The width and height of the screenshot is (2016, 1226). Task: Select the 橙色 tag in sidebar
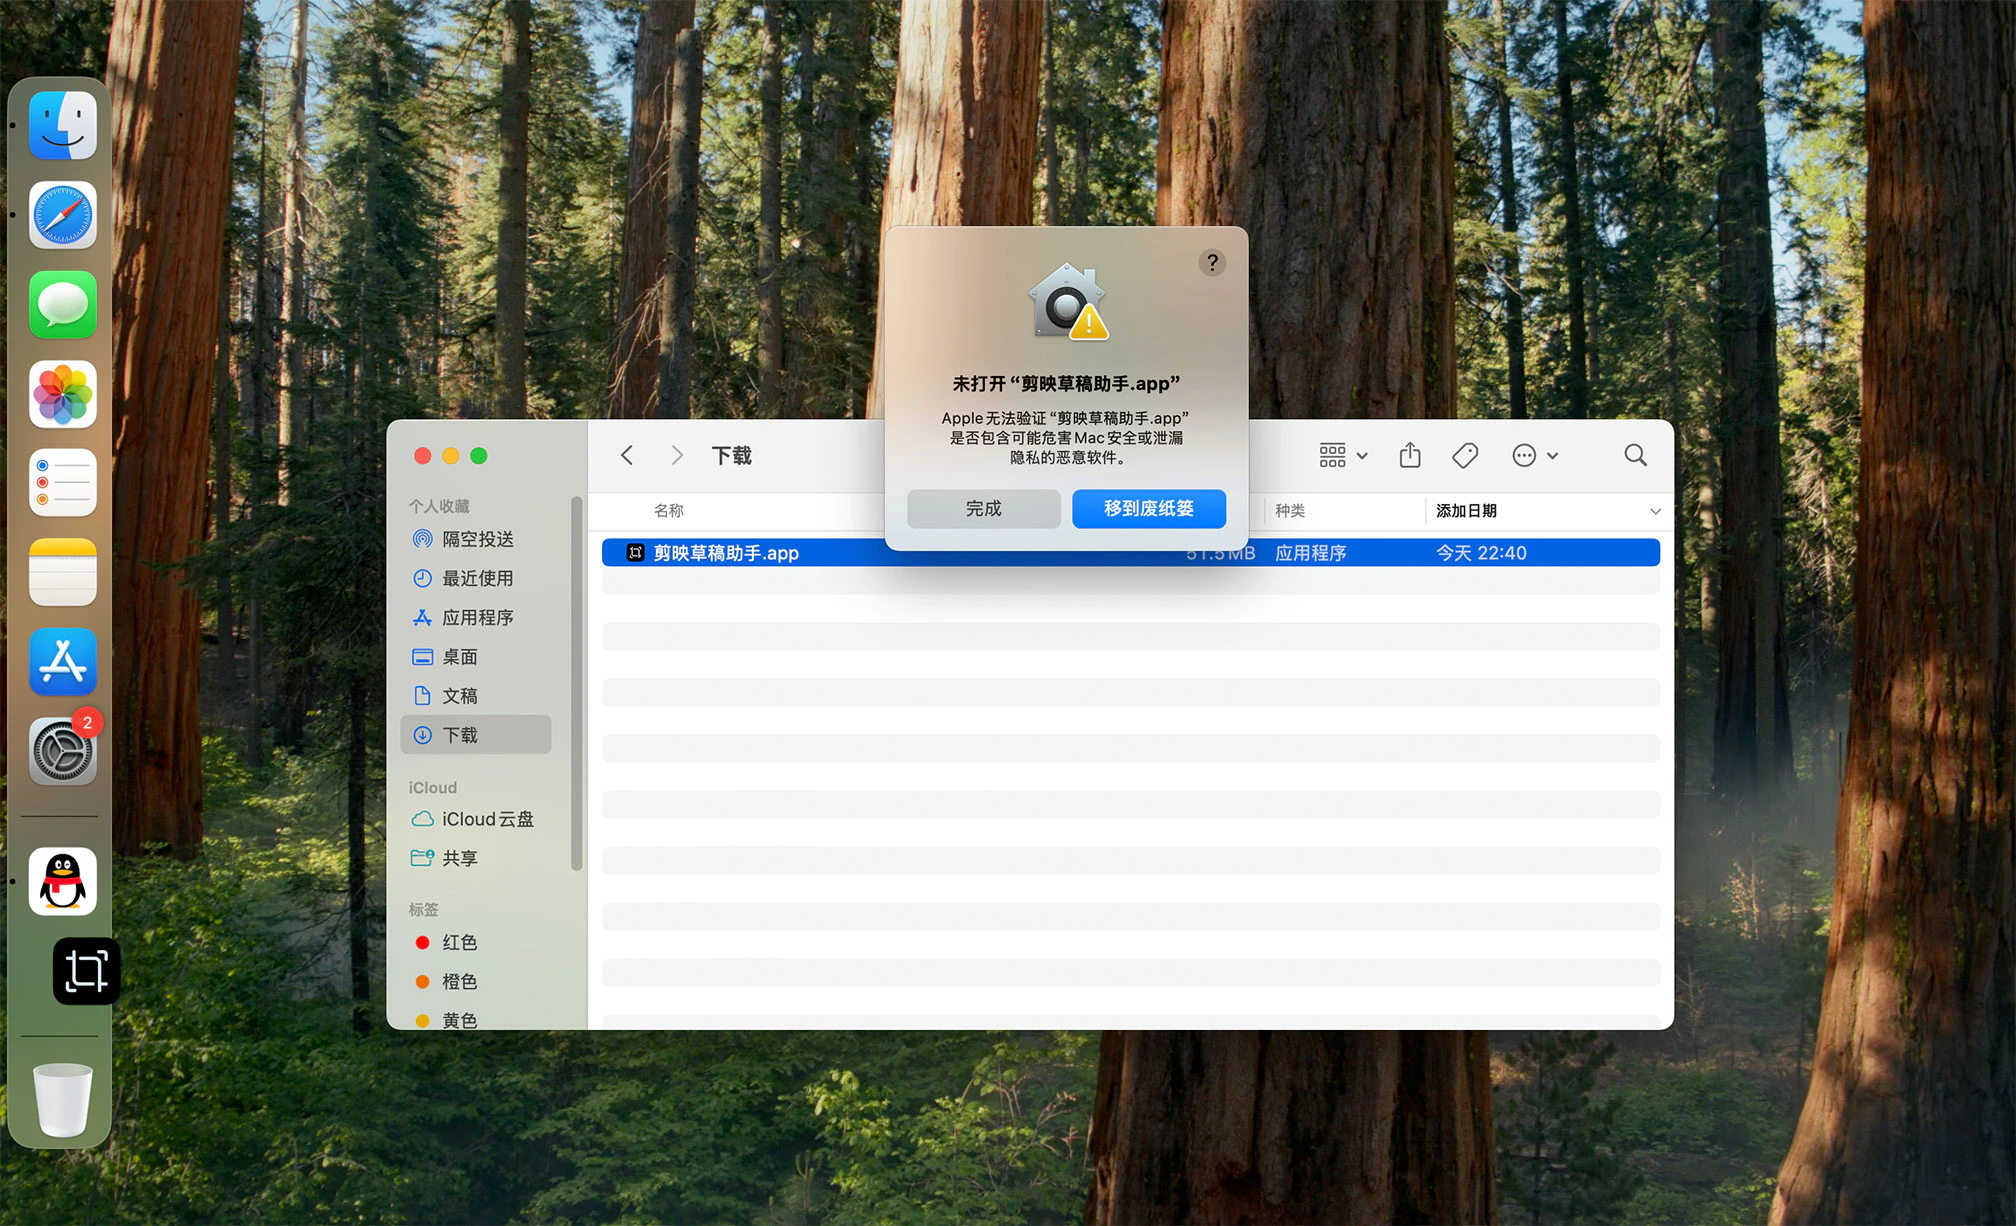point(459,982)
